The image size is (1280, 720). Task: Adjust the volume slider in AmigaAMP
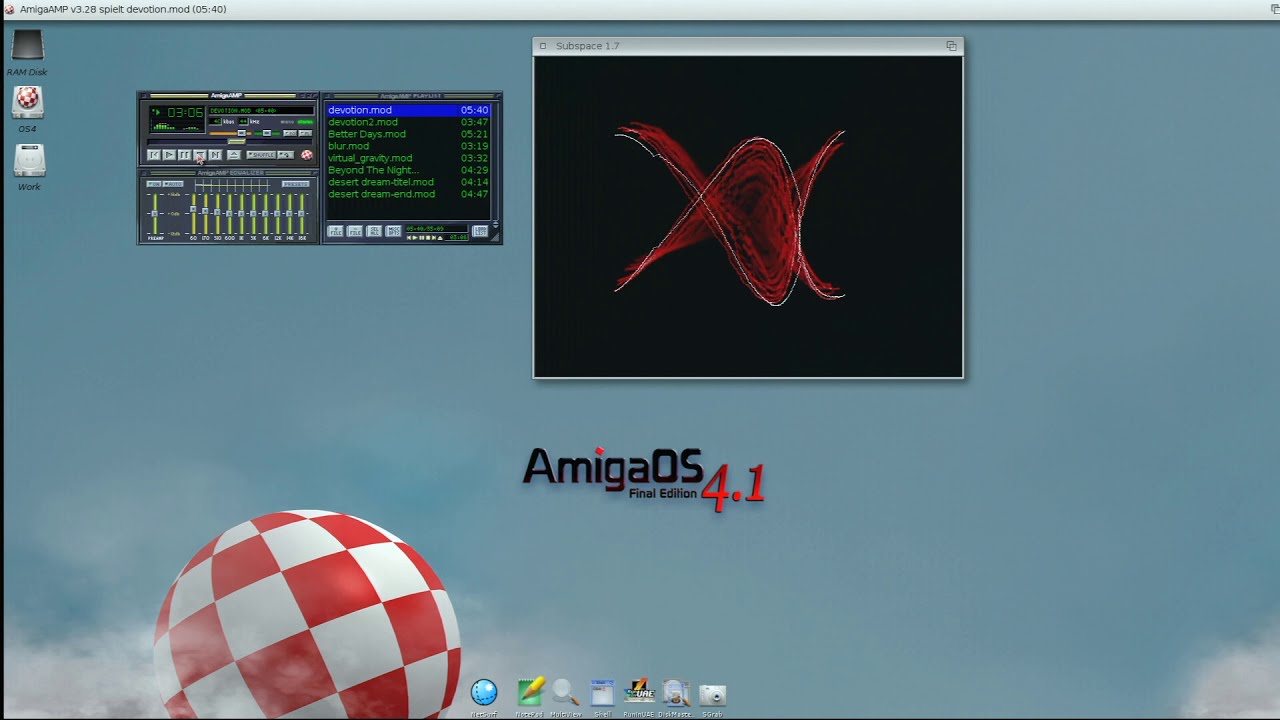click(x=230, y=133)
